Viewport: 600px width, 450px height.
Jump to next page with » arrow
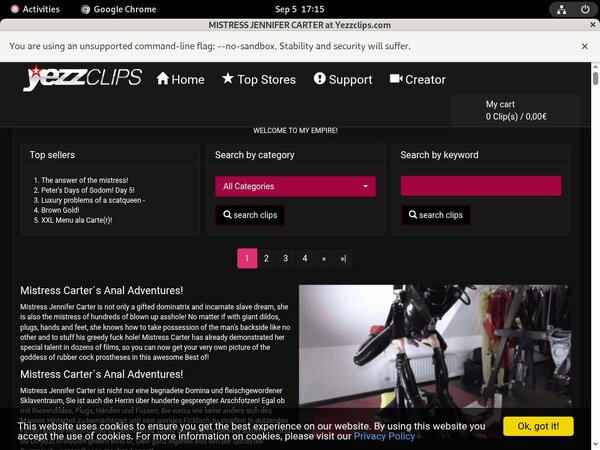323,258
